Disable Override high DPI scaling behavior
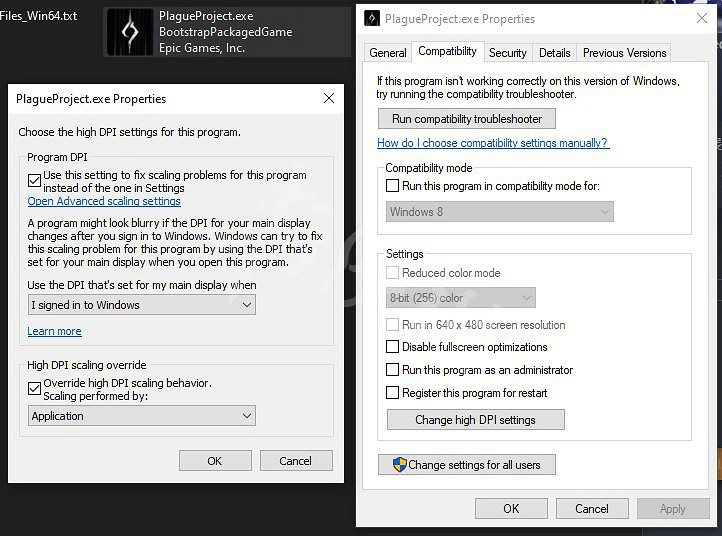Image resolution: width=722 pixels, height=536 pixels. 35,384
